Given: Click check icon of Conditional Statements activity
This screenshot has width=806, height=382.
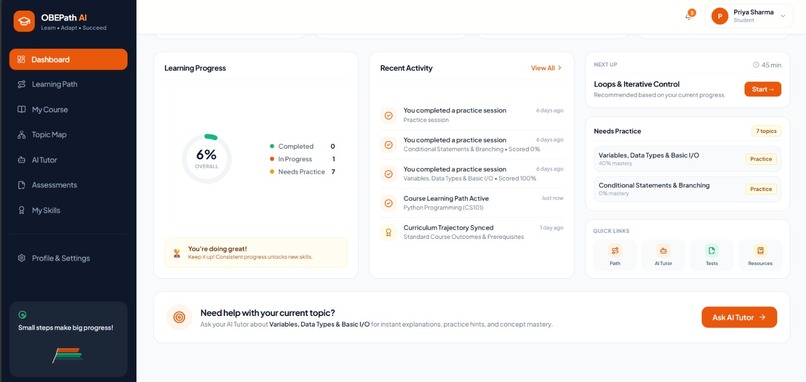Looking at the screenshot, I should 389,145.
